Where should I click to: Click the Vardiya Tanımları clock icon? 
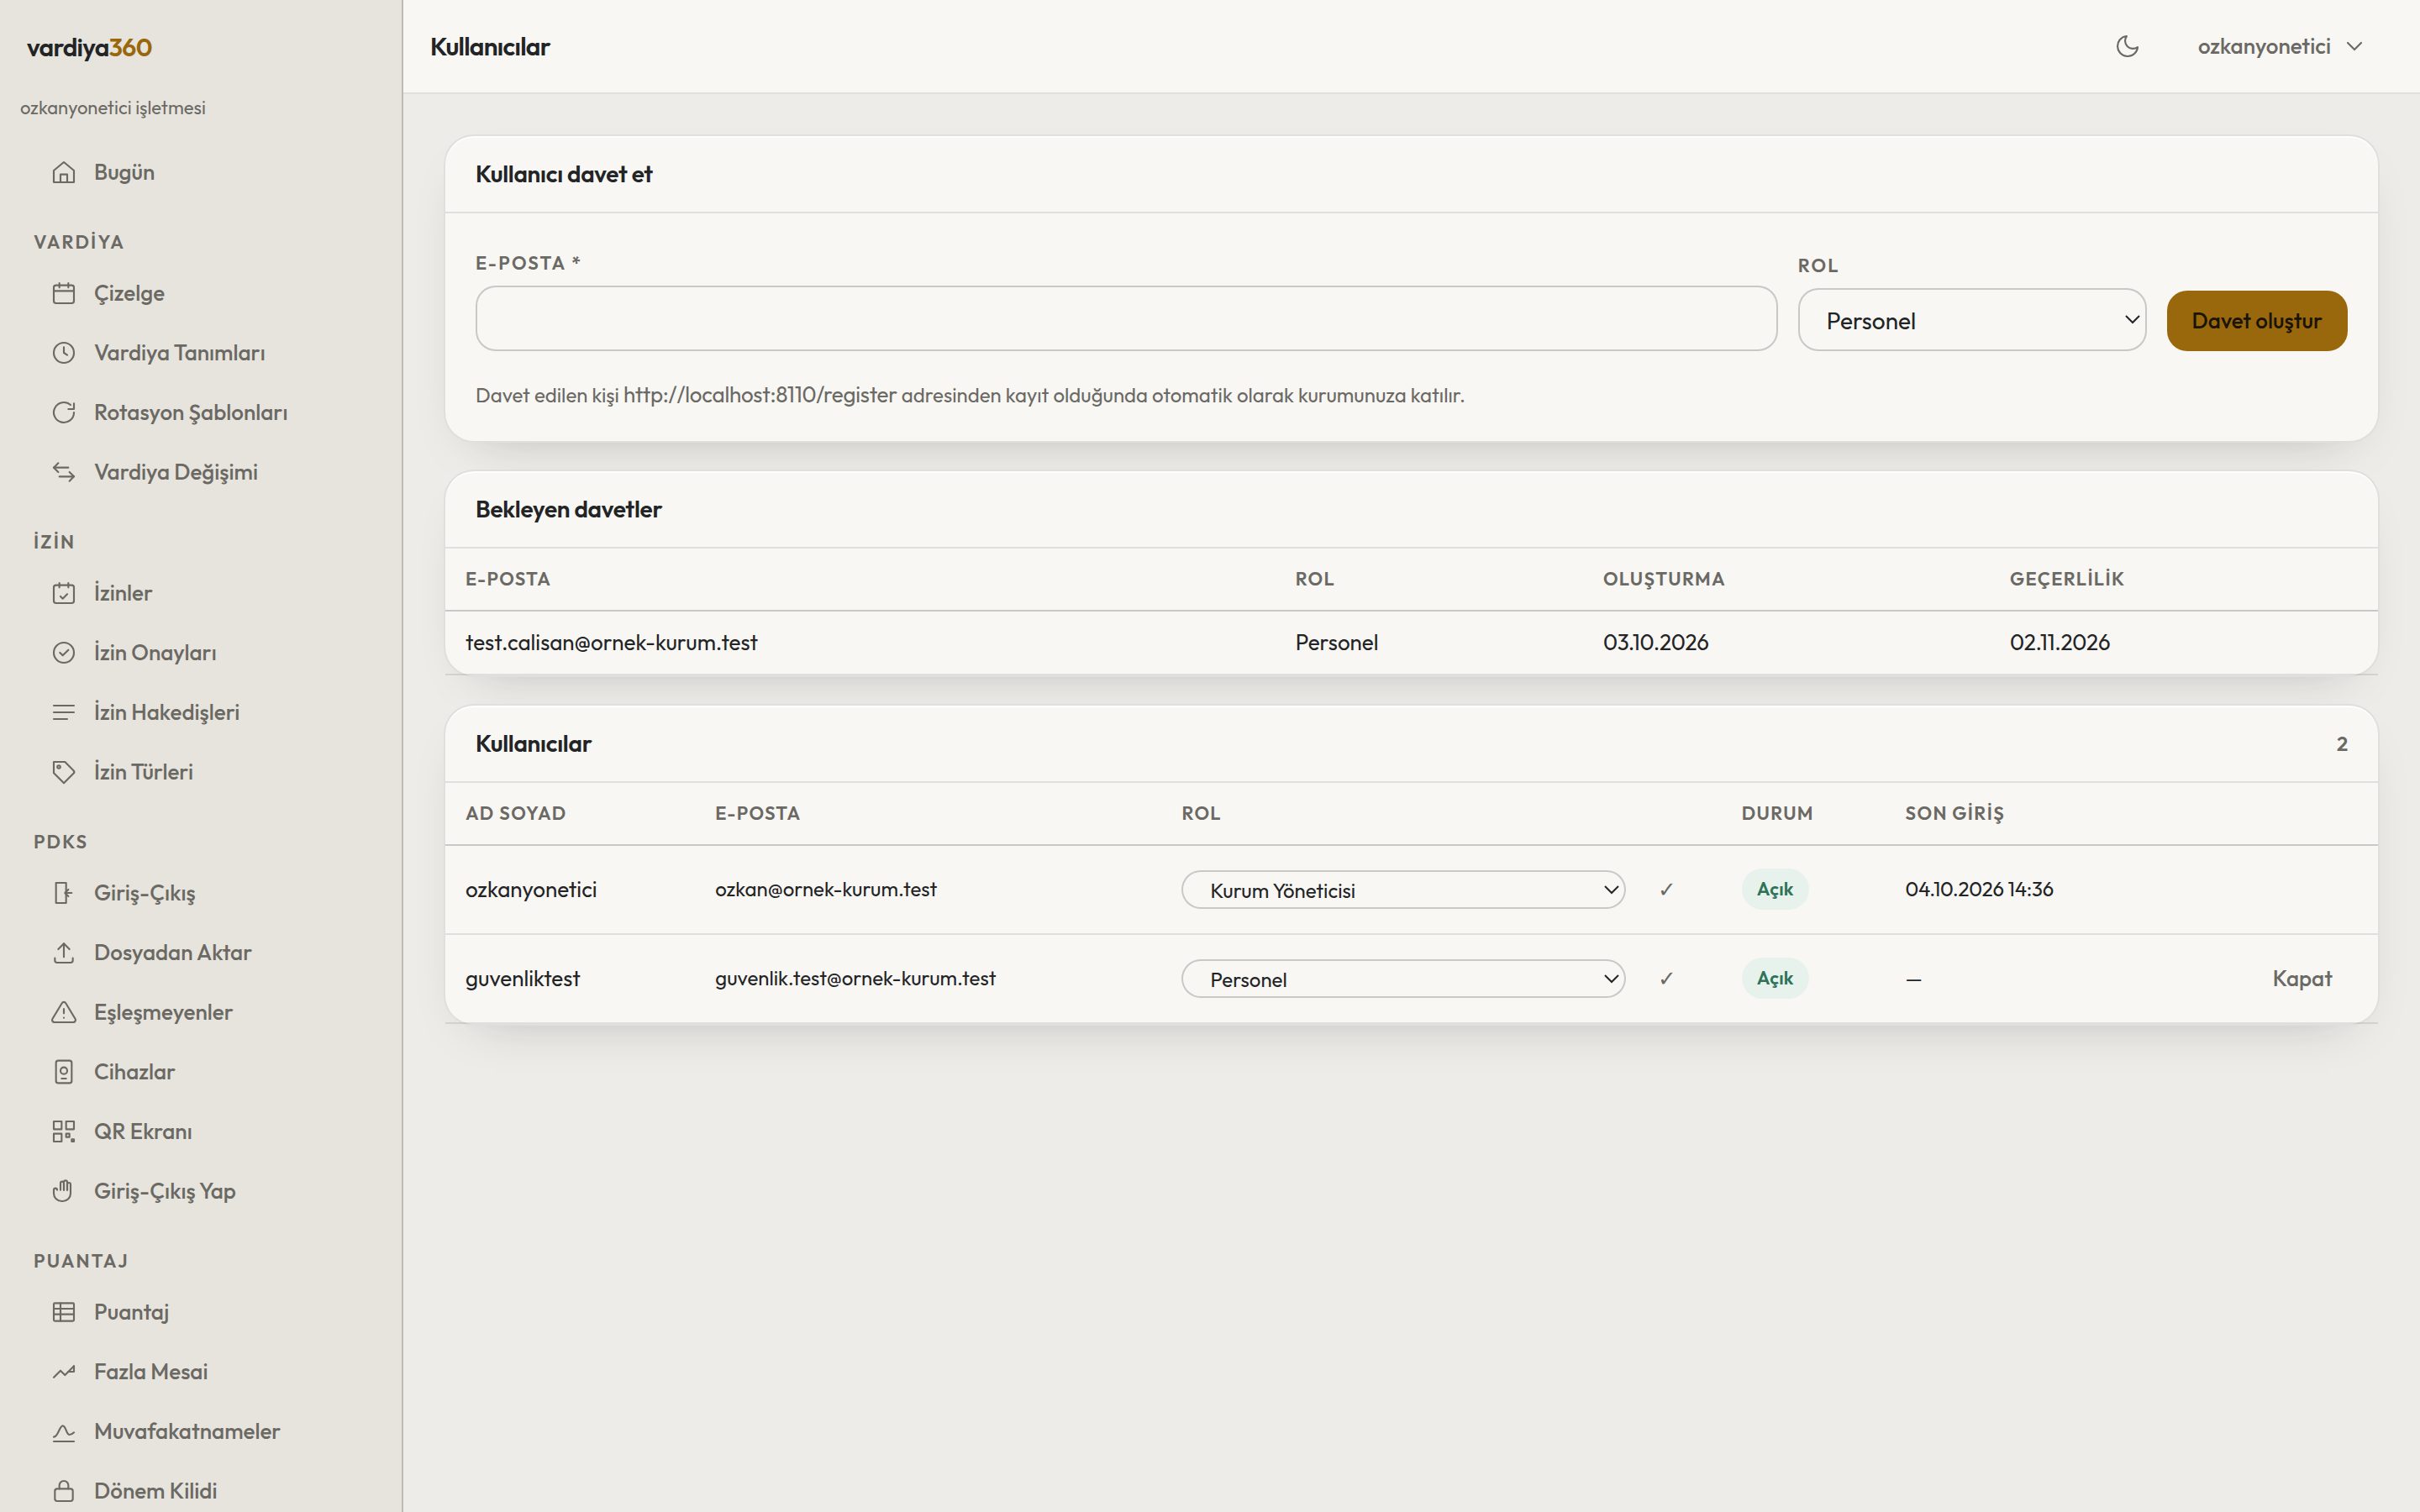point(64,353)
